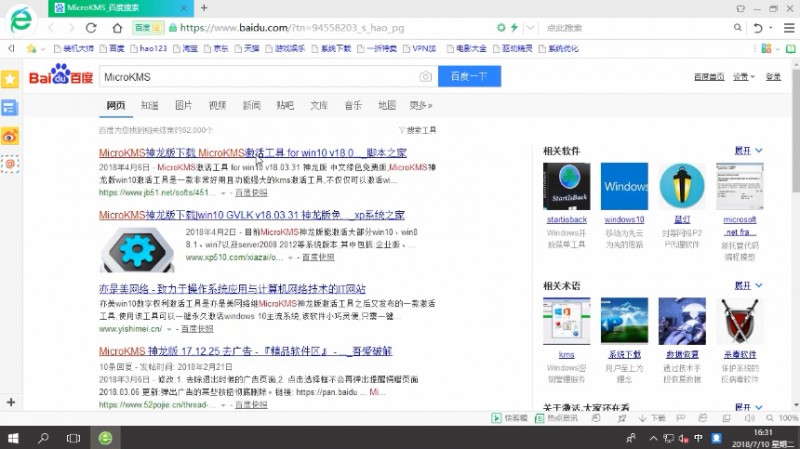Open 搜索工具 filter options
Screen dimensions: 800x449
coord(417,130)
